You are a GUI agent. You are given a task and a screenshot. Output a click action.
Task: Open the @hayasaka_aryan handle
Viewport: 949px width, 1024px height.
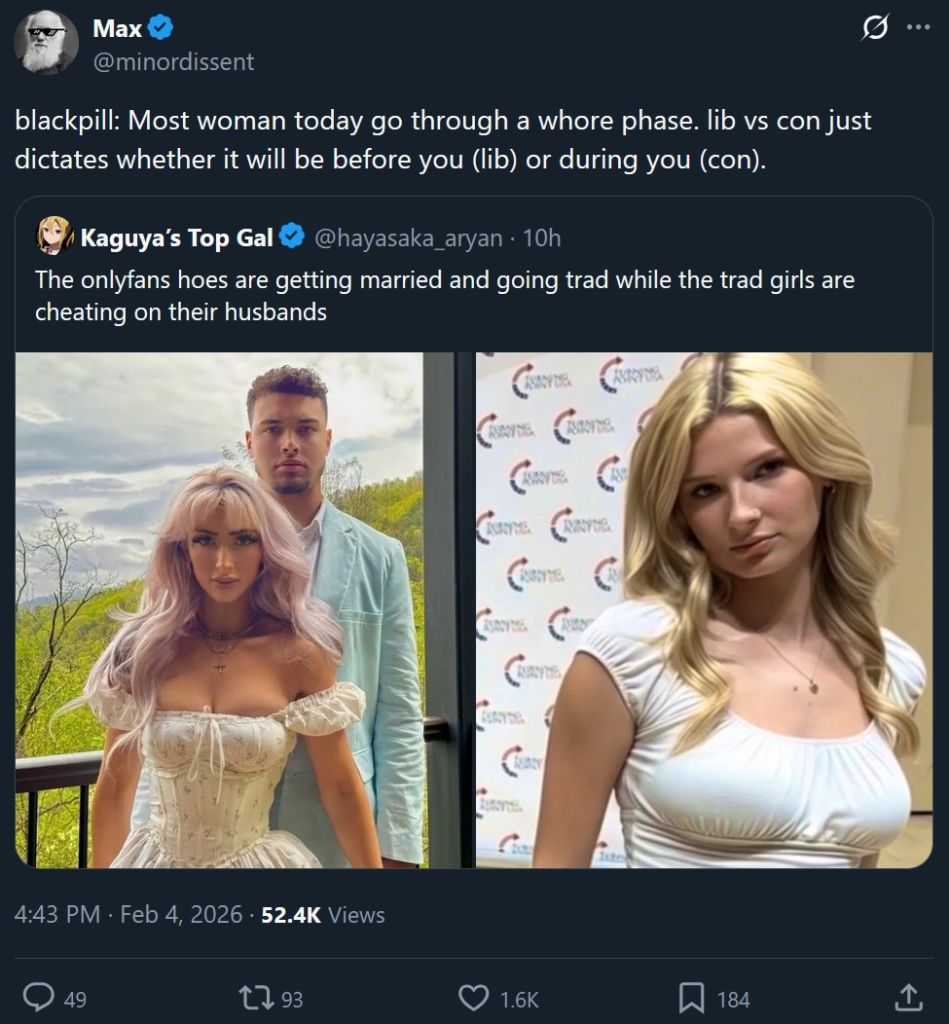pyautogui.click(x=408, y=238)
